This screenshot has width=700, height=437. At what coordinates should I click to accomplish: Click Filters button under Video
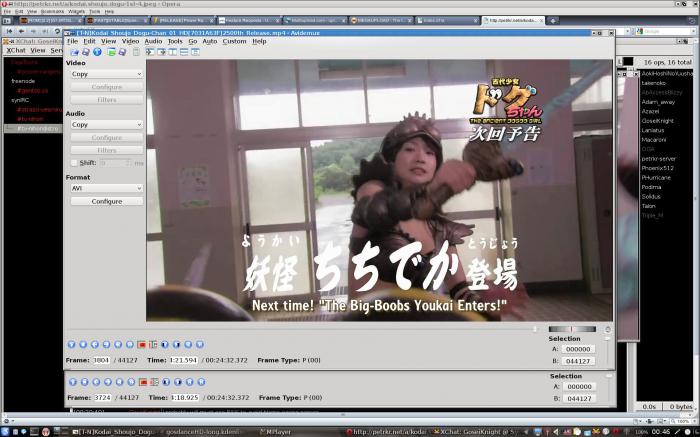click(x=107, y=100)
